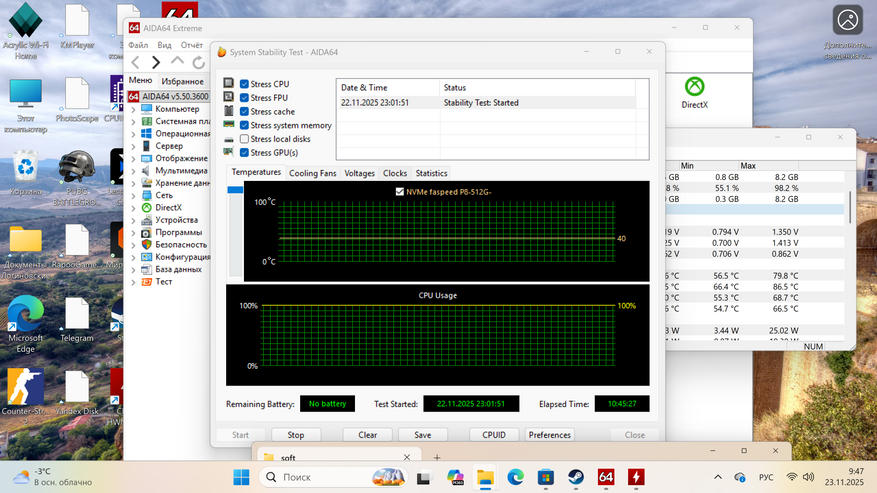Switch to the Statistics tab
The image size is (877, 493).
pyautogui.click(x=431, y=173)
